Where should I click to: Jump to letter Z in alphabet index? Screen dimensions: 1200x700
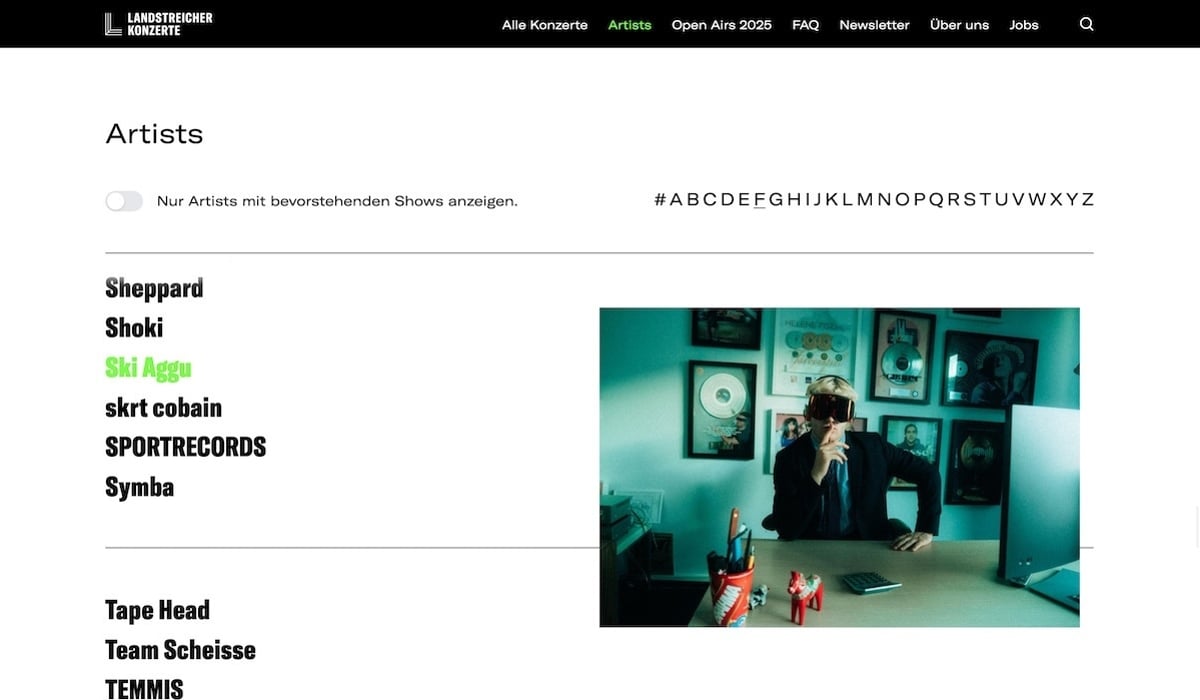[x=1088, y=199]
